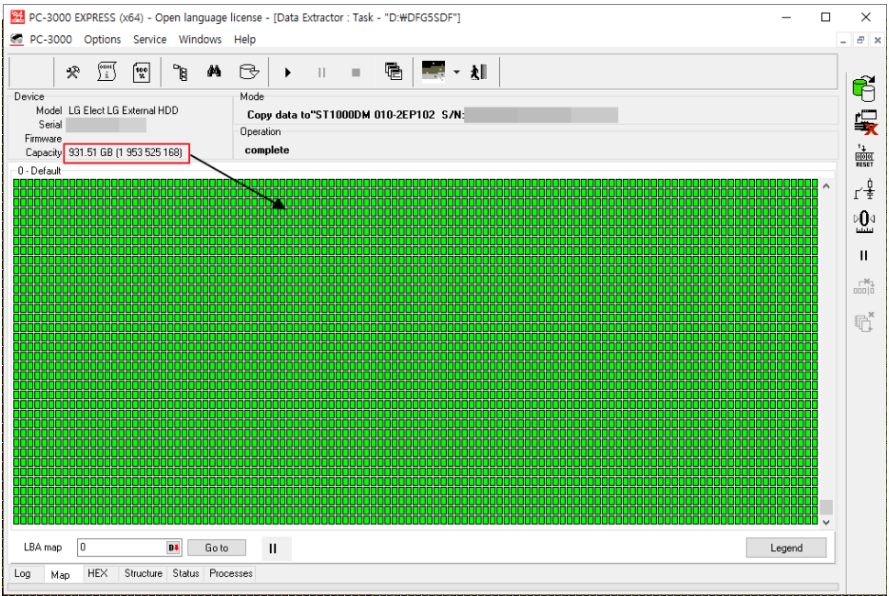Click the model text LG External HDD
The width and height of the screenshot is (889, 596).
pyautogui.click(x=124, y=111)
